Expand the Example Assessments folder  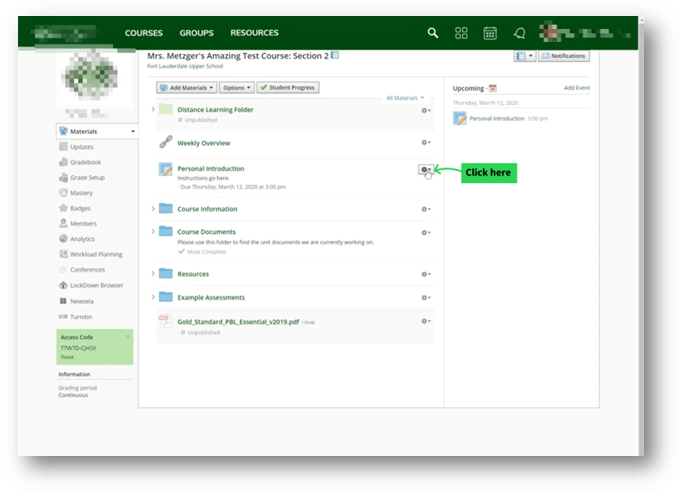[x=153, y=297]
